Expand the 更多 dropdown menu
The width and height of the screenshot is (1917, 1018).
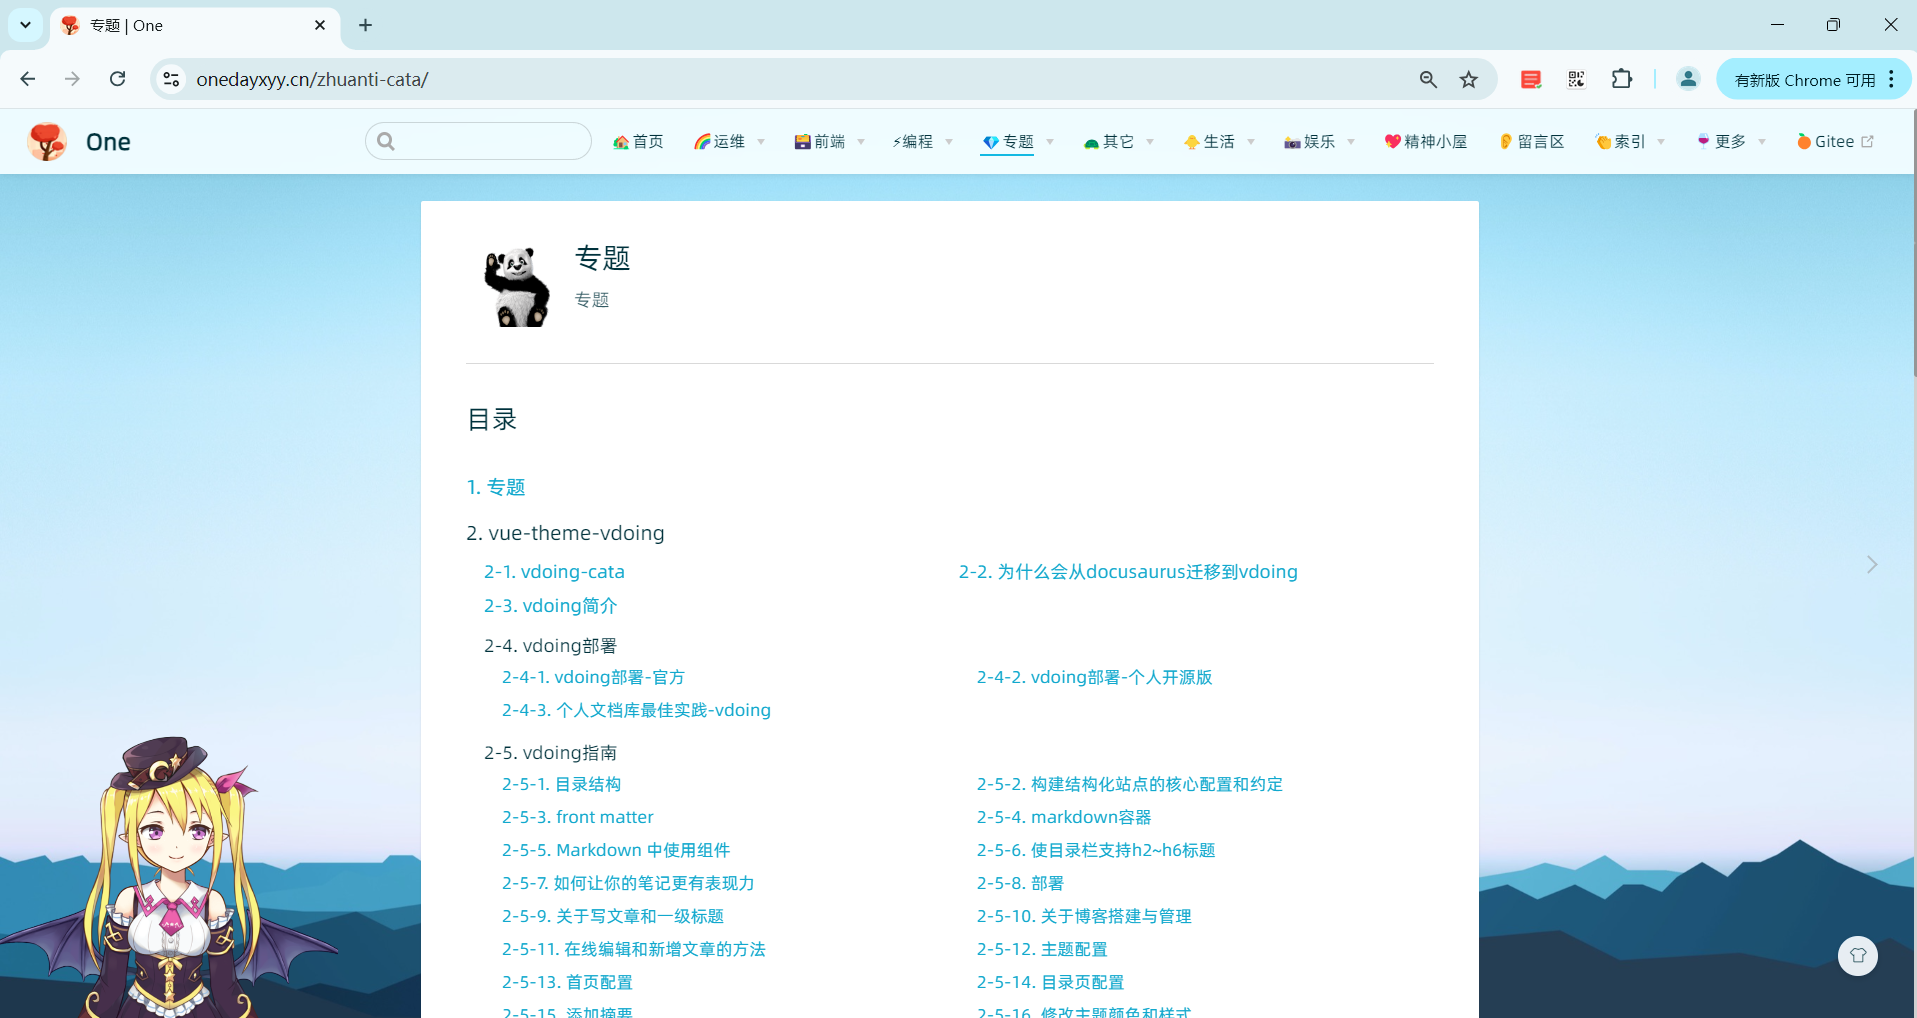point(1731,142)
